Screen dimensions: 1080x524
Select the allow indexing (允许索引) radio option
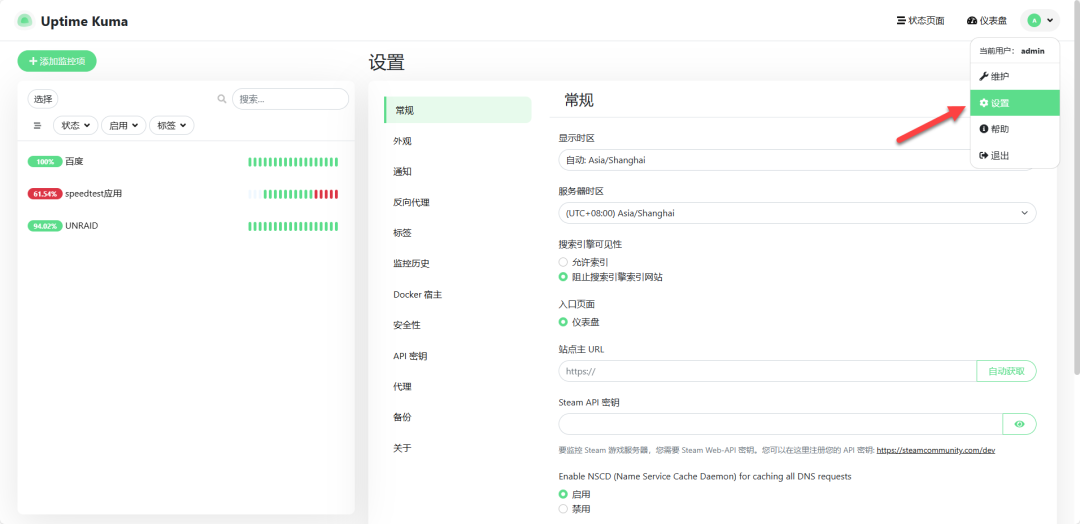(564, 262)
